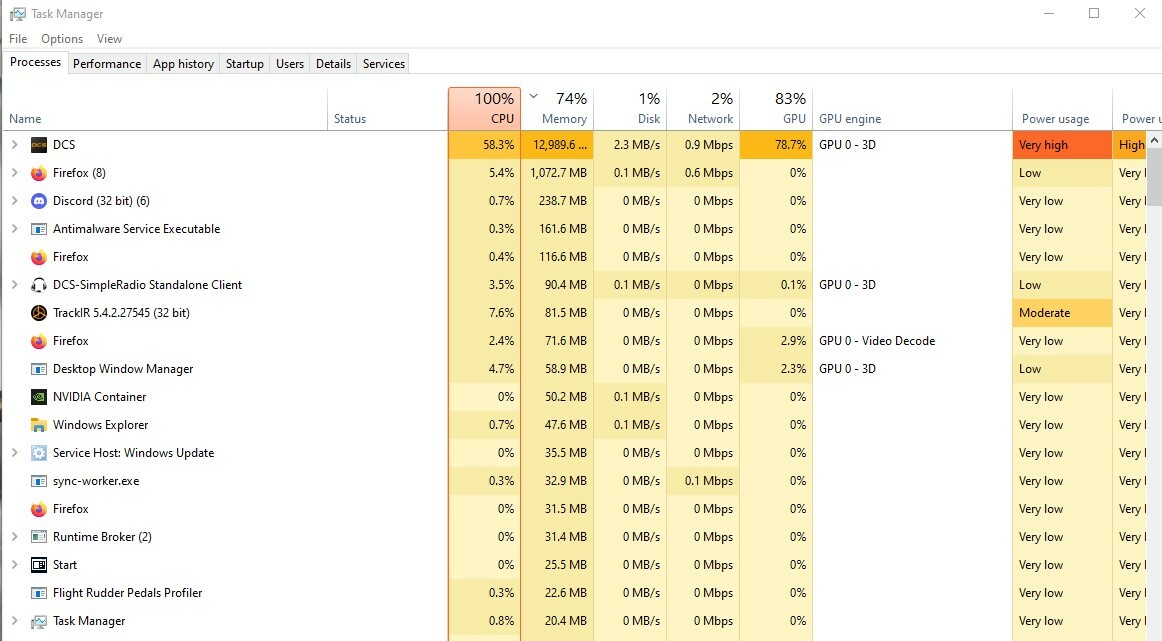Sort processes by the GPU percentage column
This screenshot has height=641, width=1162.
pyautogui.click(x=776, y=109)
